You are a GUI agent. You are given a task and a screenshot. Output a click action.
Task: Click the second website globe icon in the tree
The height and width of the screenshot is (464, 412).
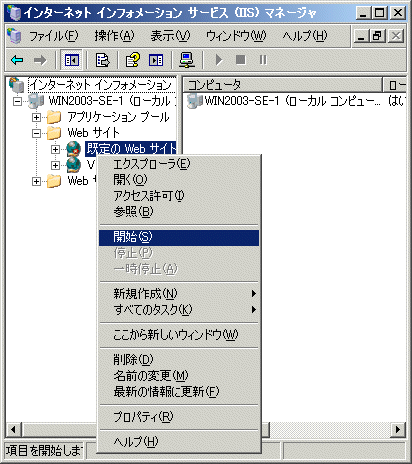point(74,165)
